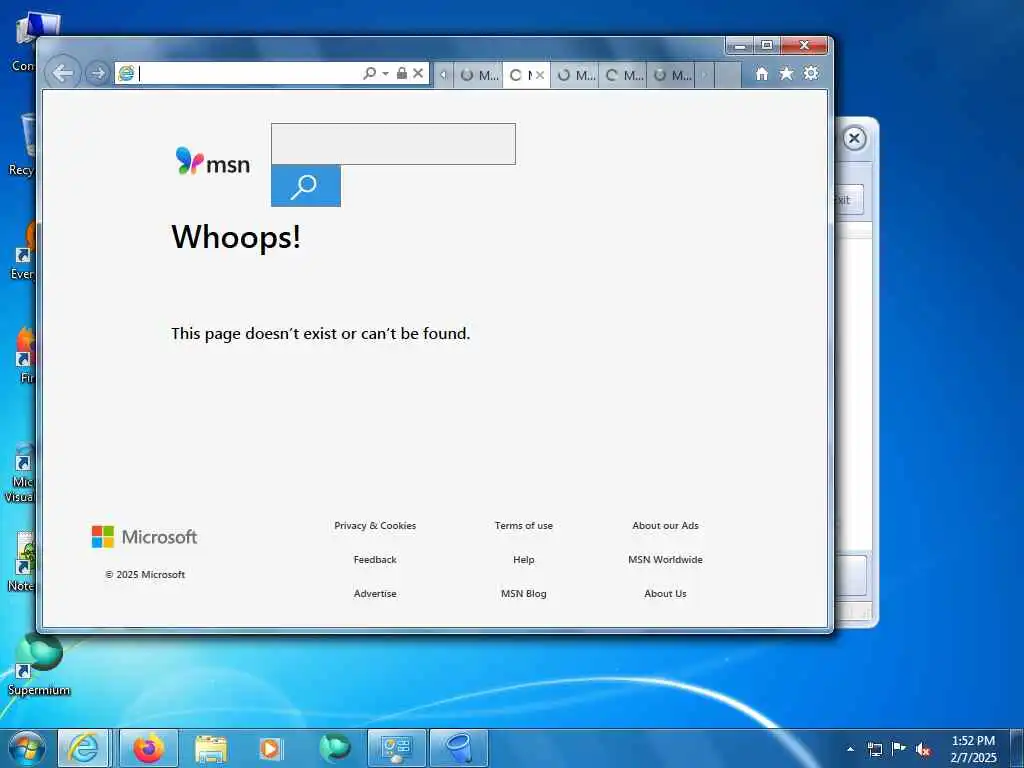This screenshot has height=768, width=1024.
Task: Switch to the third M... tab
Action: (x=575, y=75)
